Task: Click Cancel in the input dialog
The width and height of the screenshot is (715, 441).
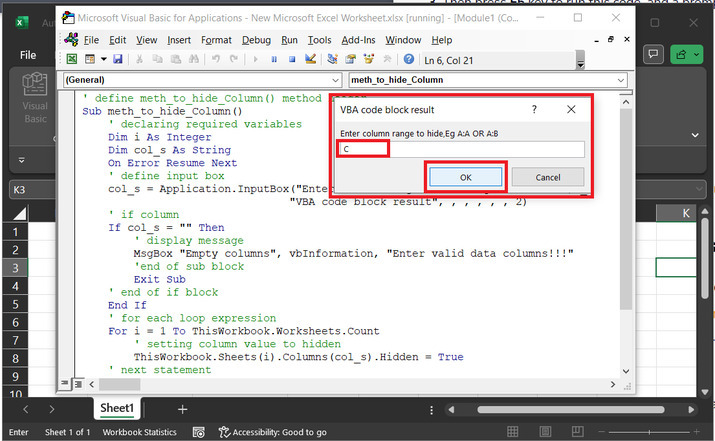Action: click(548, 177)
